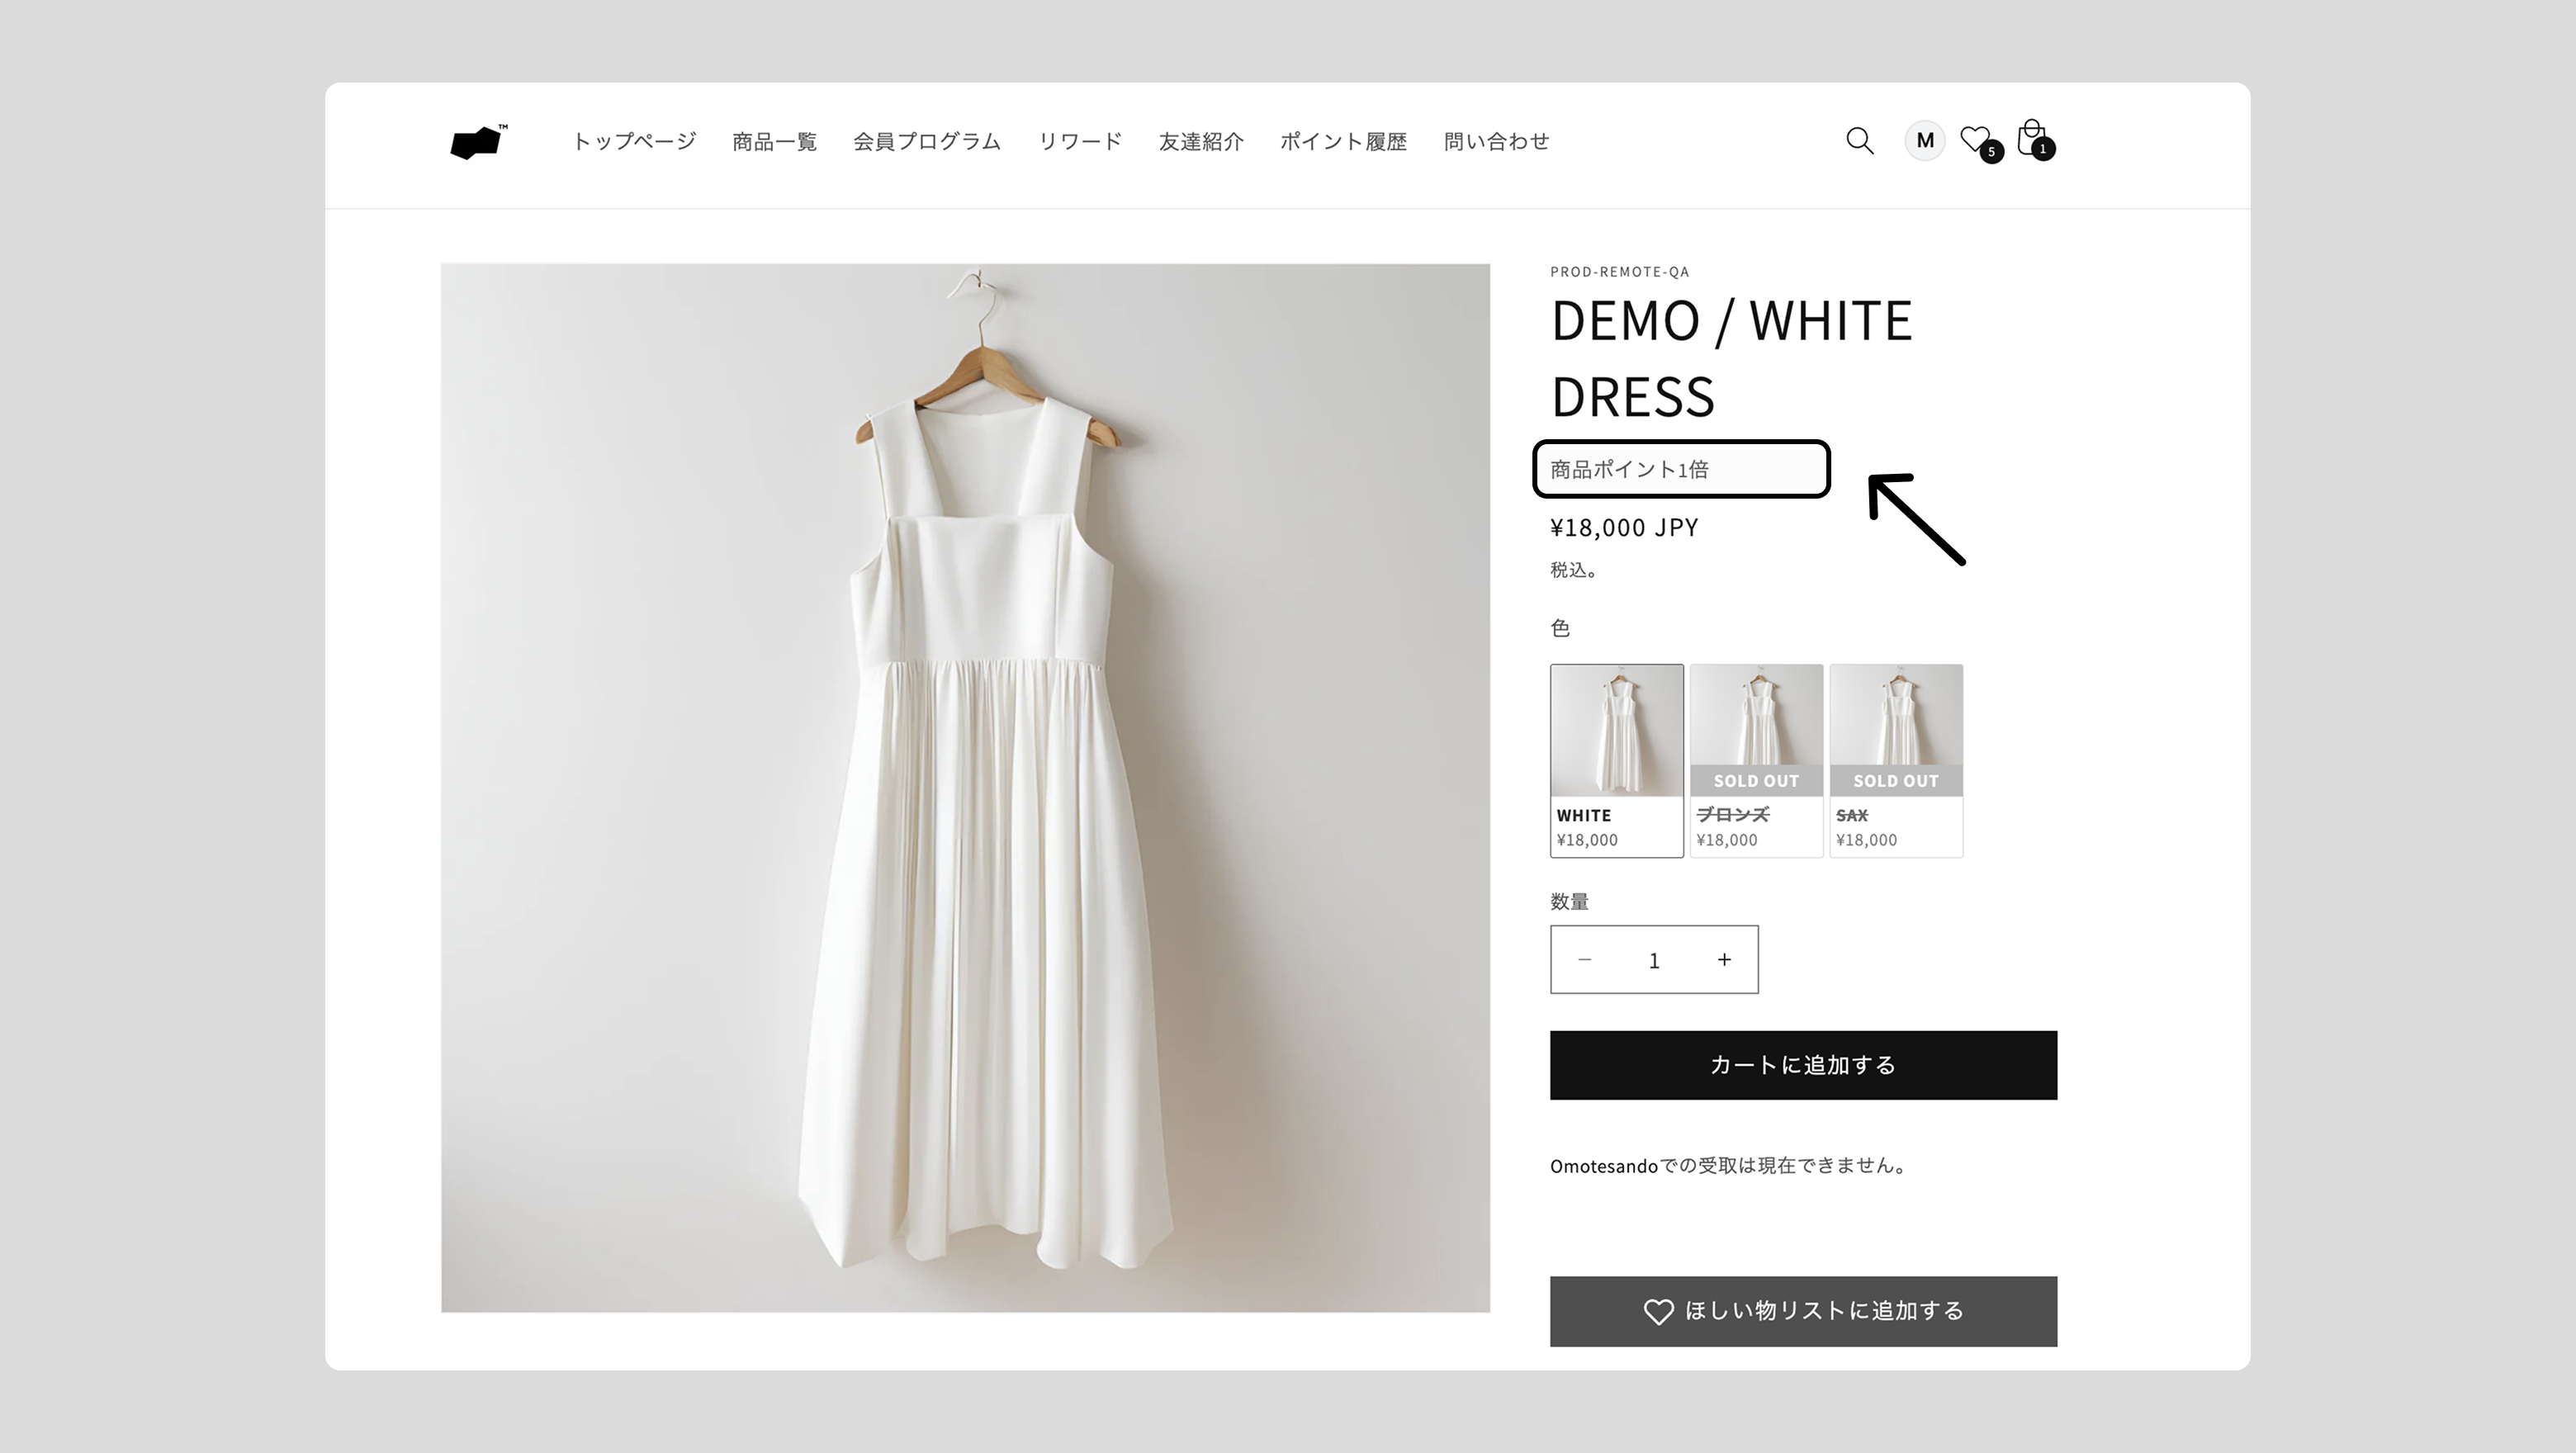
Task: Open 会員プログラム menu item
Action: (927, 142)
